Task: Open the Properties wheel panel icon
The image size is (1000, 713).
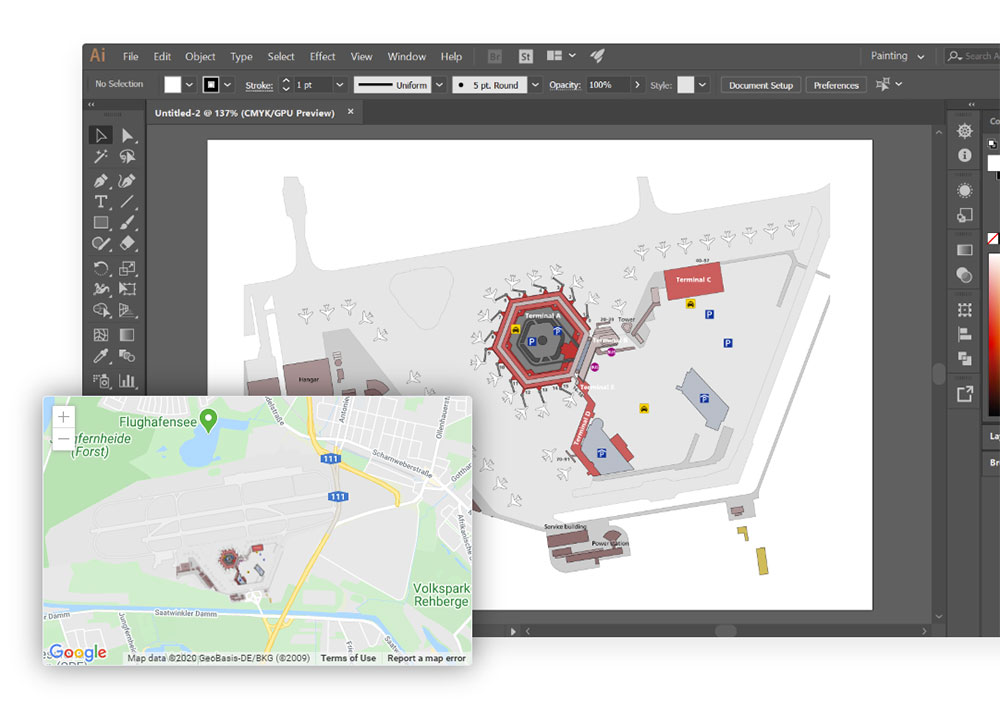Action: pos(964,131)
